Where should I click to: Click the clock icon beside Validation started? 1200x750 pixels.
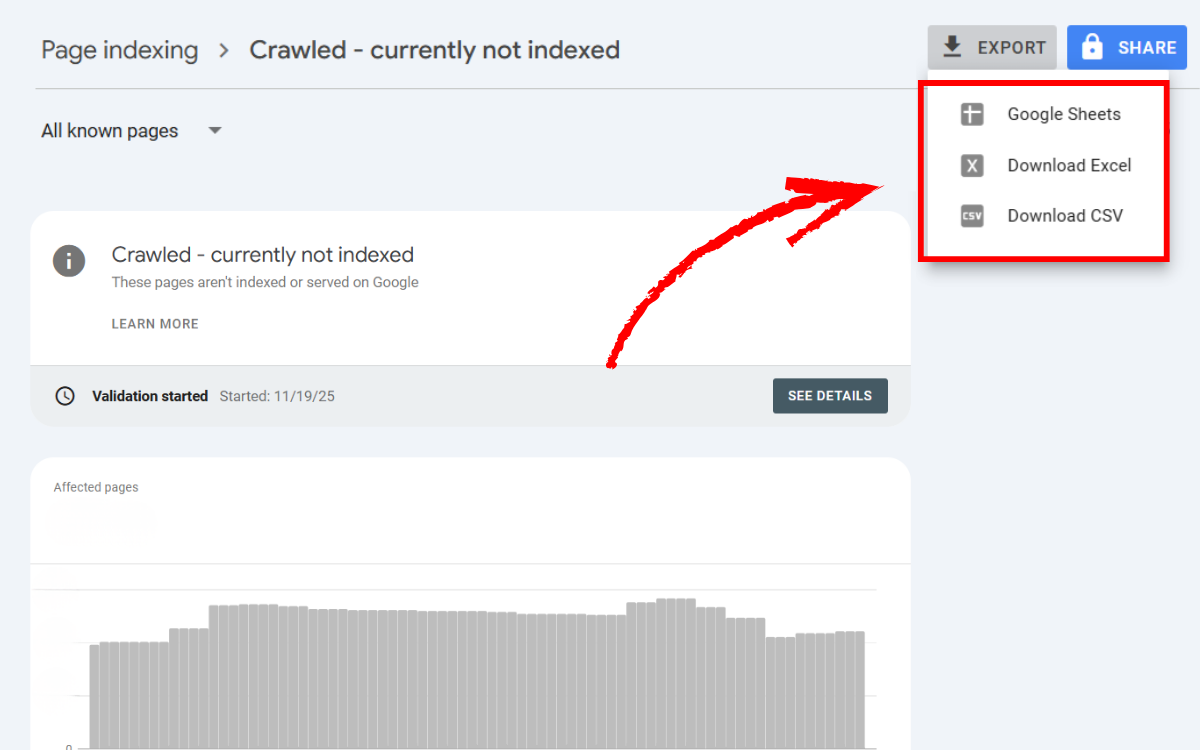click(x=65, y=396)
